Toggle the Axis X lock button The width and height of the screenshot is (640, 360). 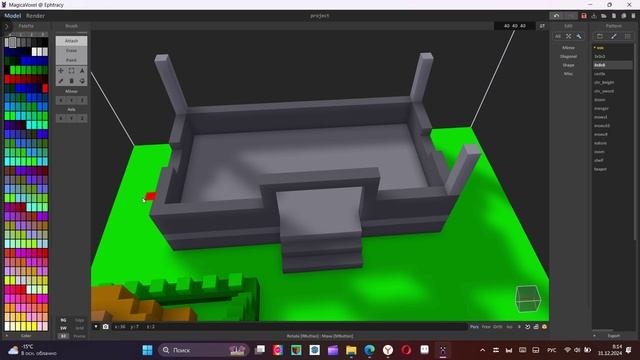(61, 118)
